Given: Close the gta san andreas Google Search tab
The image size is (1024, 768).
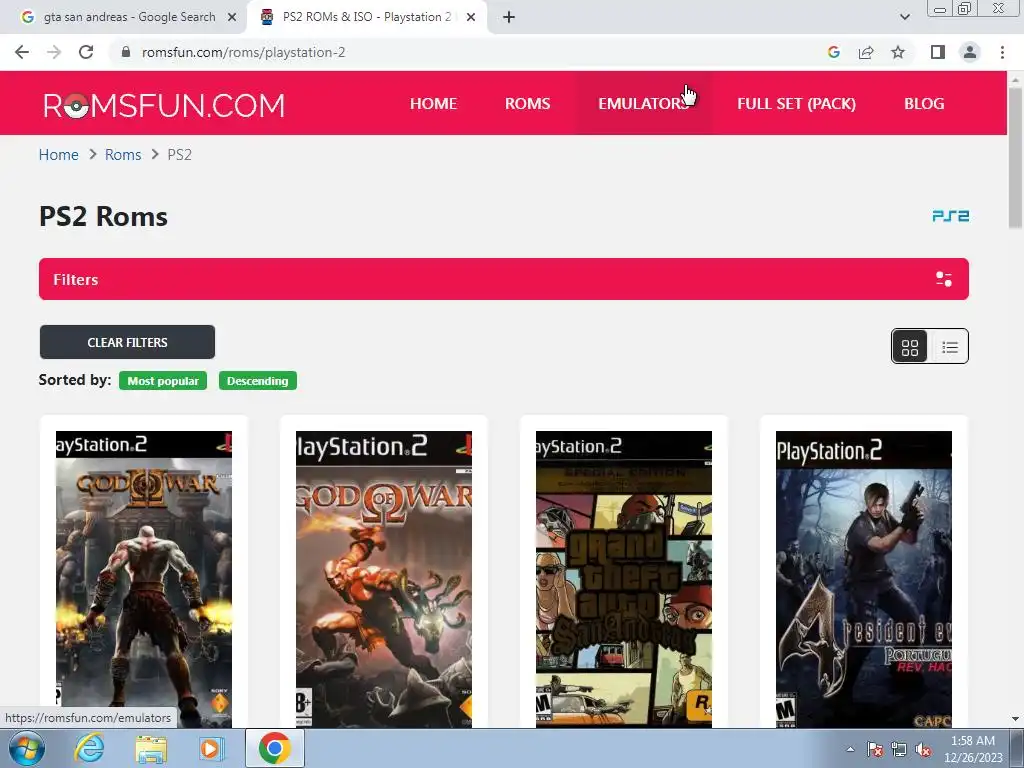Looking at the screenshot, I should pos(231,18).
